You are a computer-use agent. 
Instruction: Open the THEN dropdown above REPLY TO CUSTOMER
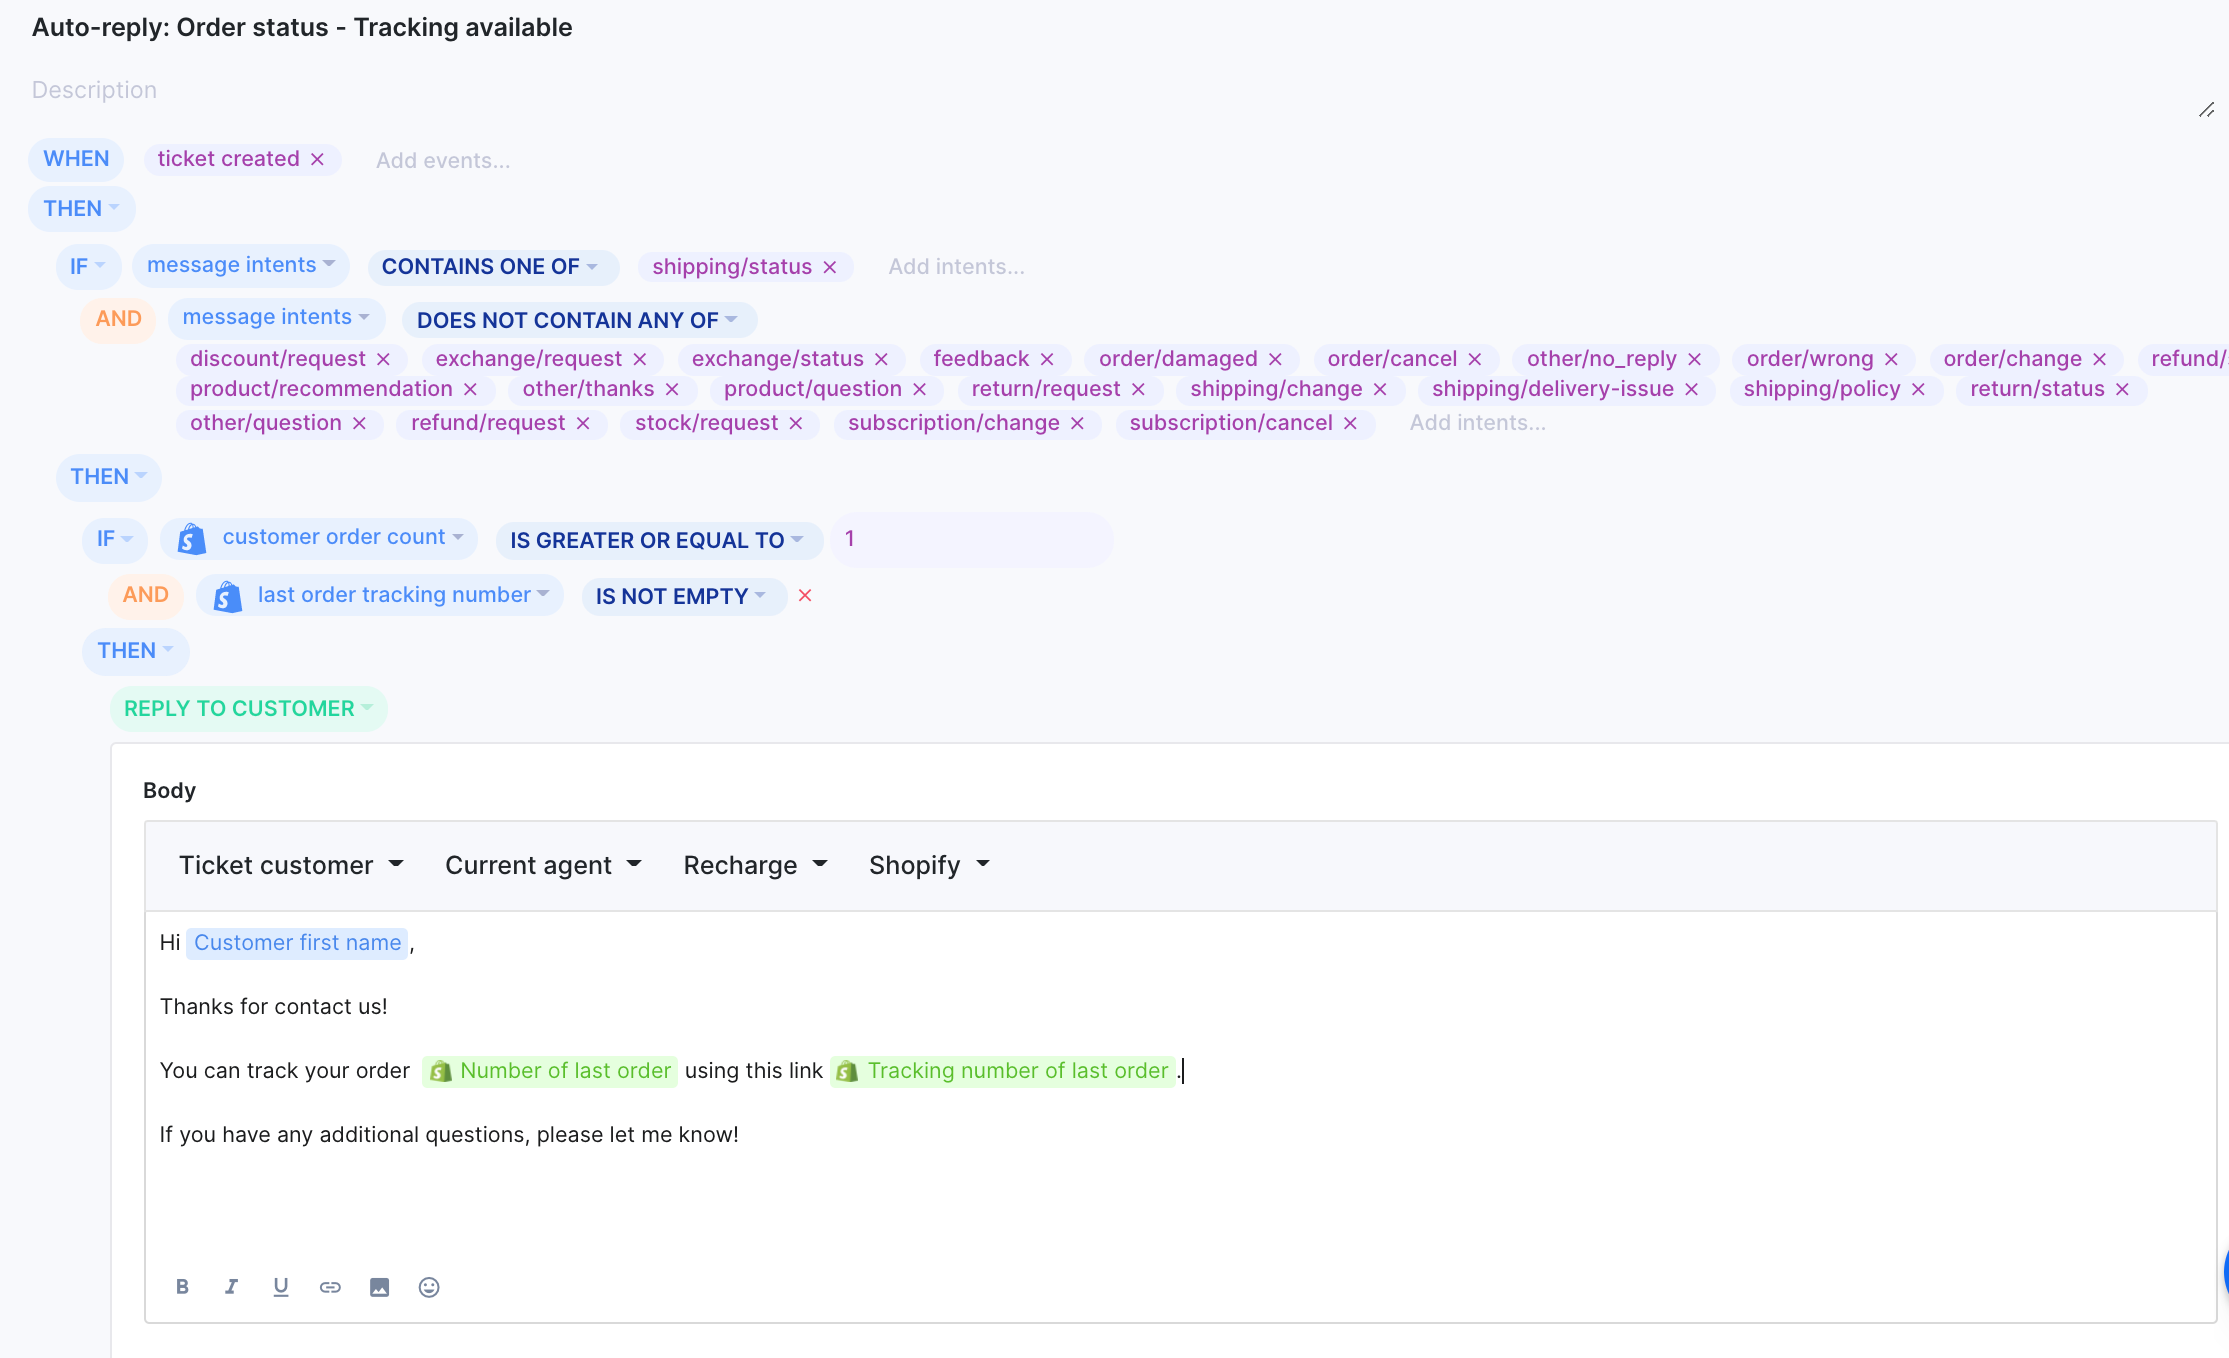[135, 650]
